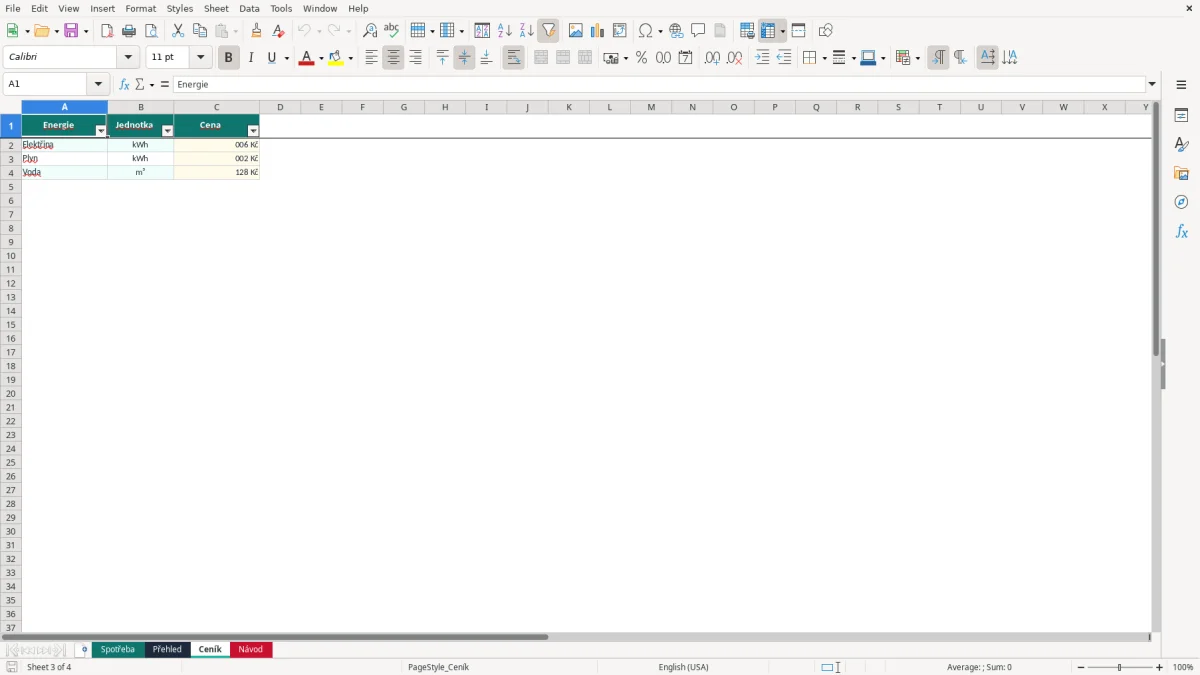The image size is (1200, 675).
Task: Select column D header
Action: (x=280, y=107)
